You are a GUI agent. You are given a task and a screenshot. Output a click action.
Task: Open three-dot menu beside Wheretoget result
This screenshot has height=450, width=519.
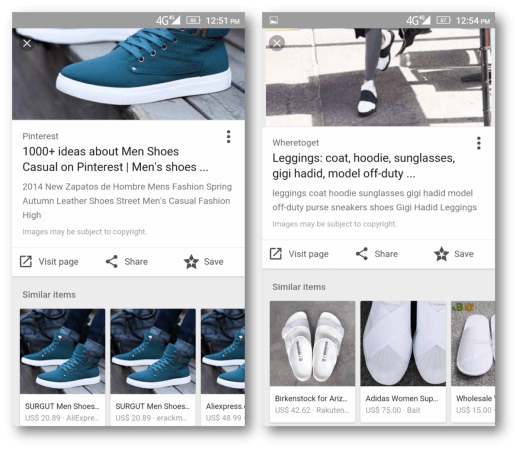point(479,143)
